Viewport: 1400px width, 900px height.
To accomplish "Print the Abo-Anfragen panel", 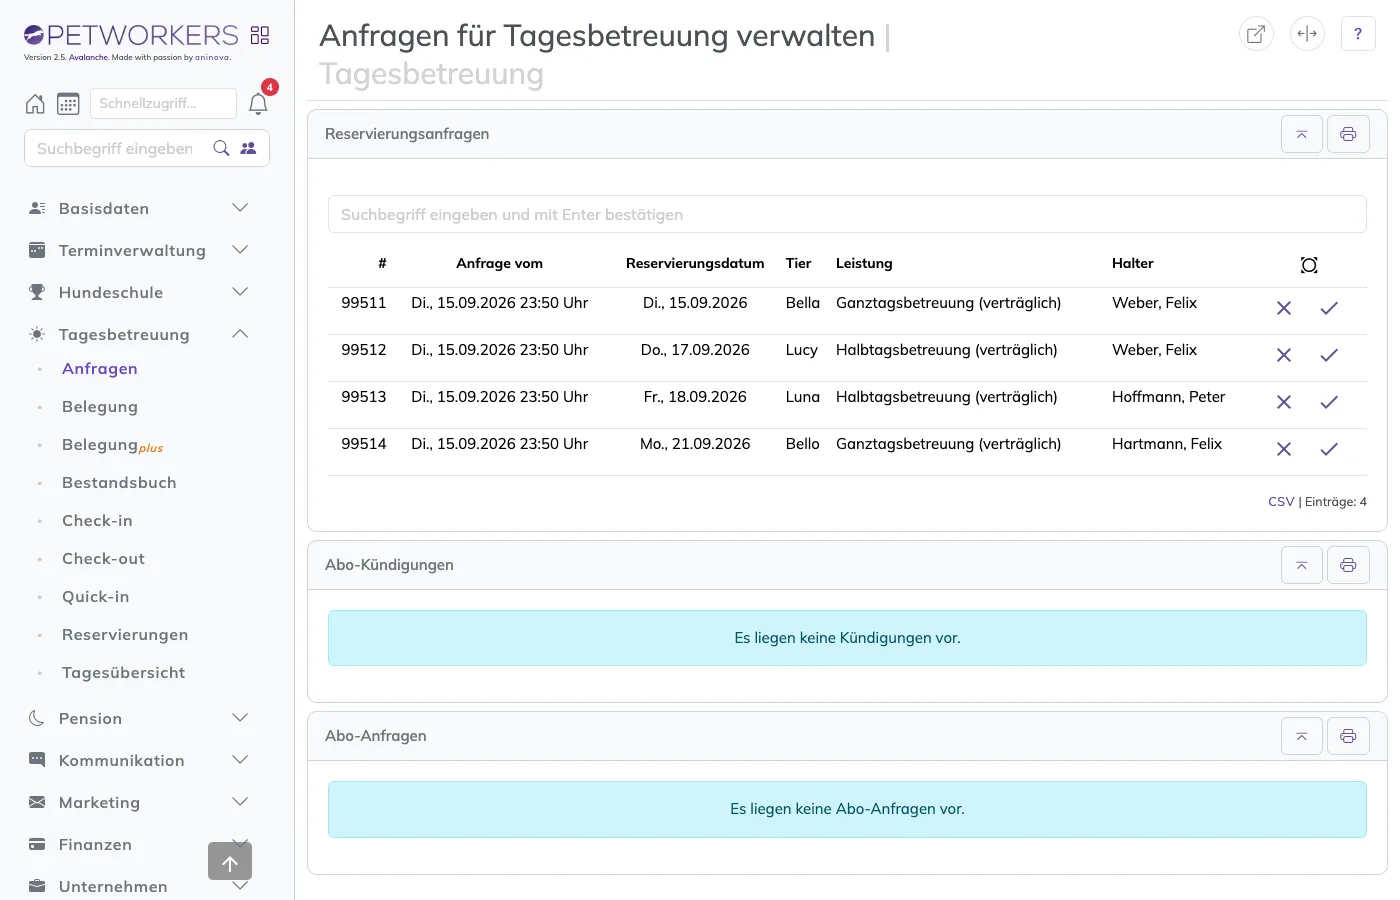I will [1348, 736].
